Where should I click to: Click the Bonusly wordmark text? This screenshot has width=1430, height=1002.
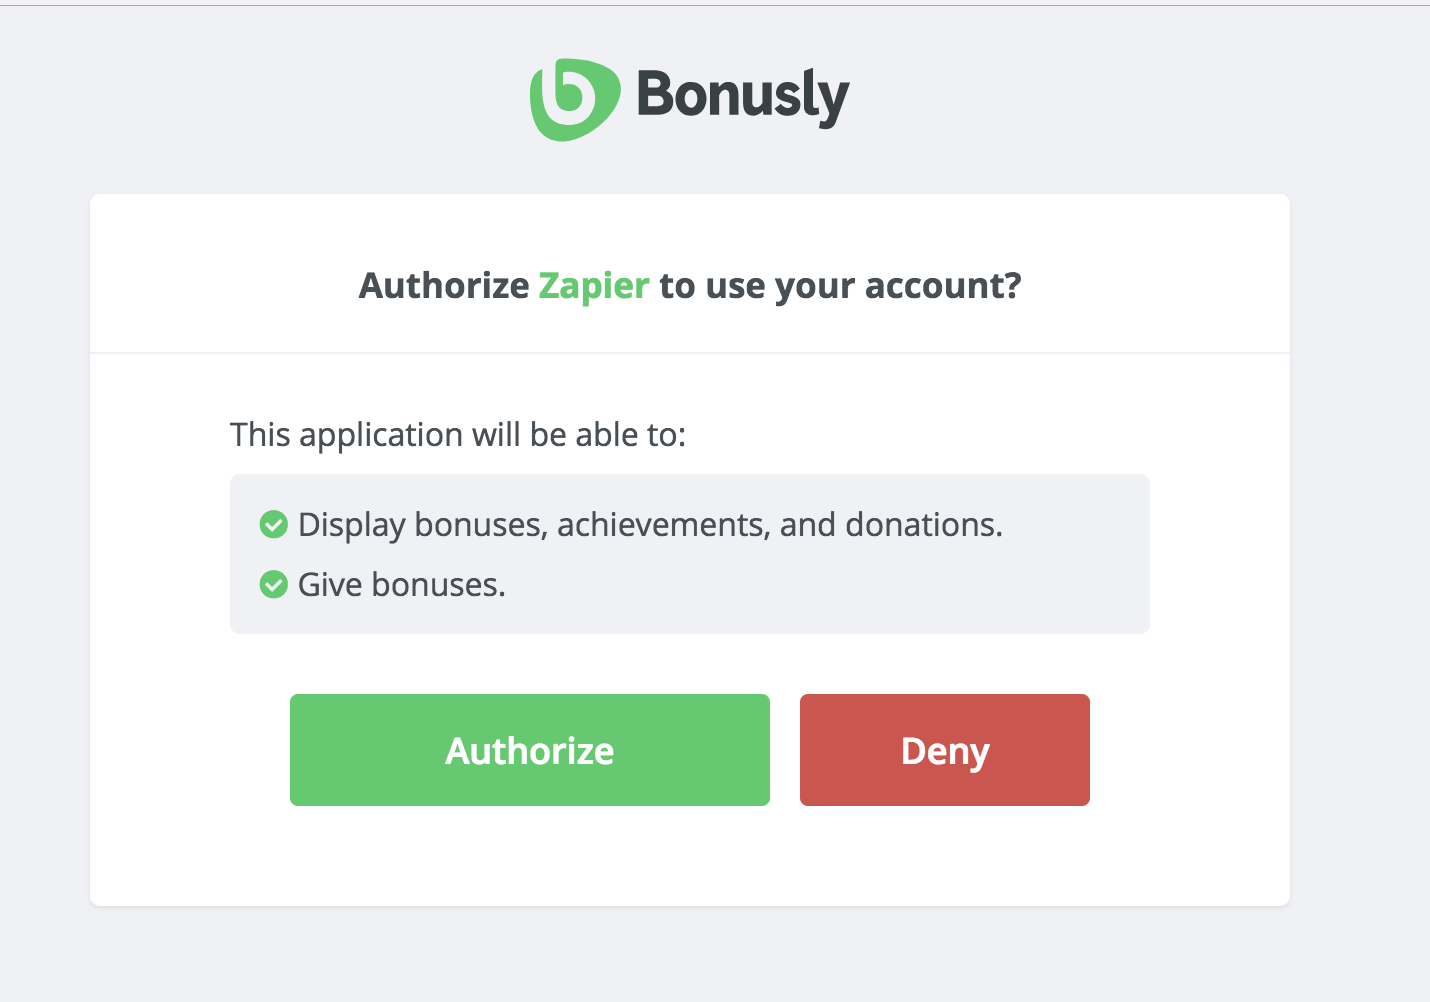point(743,97)
